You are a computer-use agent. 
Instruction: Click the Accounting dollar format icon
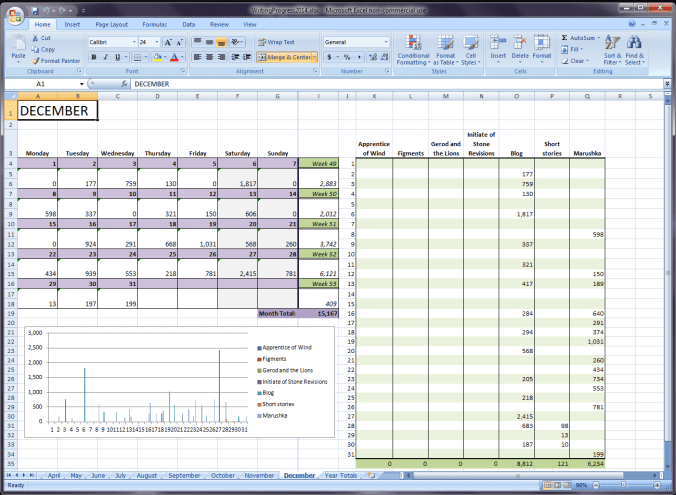[x=329, y=57]
